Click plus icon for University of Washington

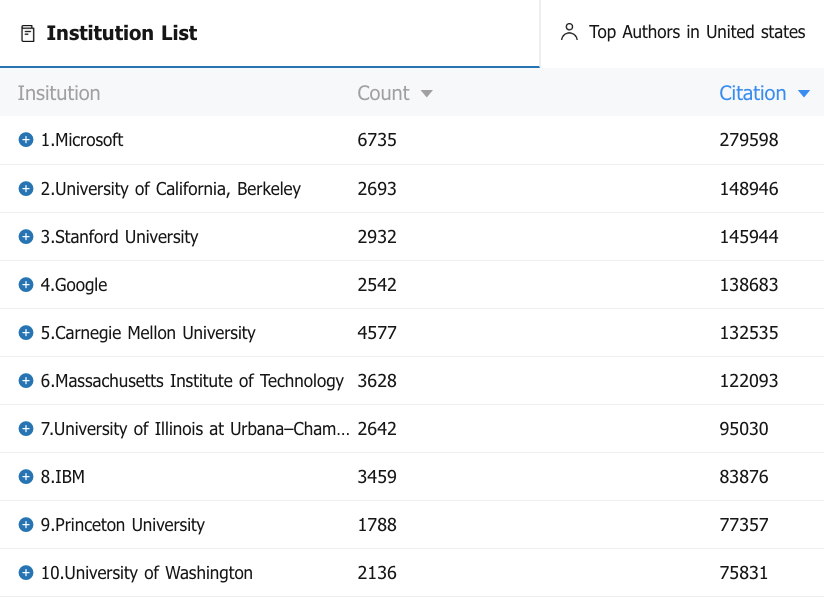point(26,572)
